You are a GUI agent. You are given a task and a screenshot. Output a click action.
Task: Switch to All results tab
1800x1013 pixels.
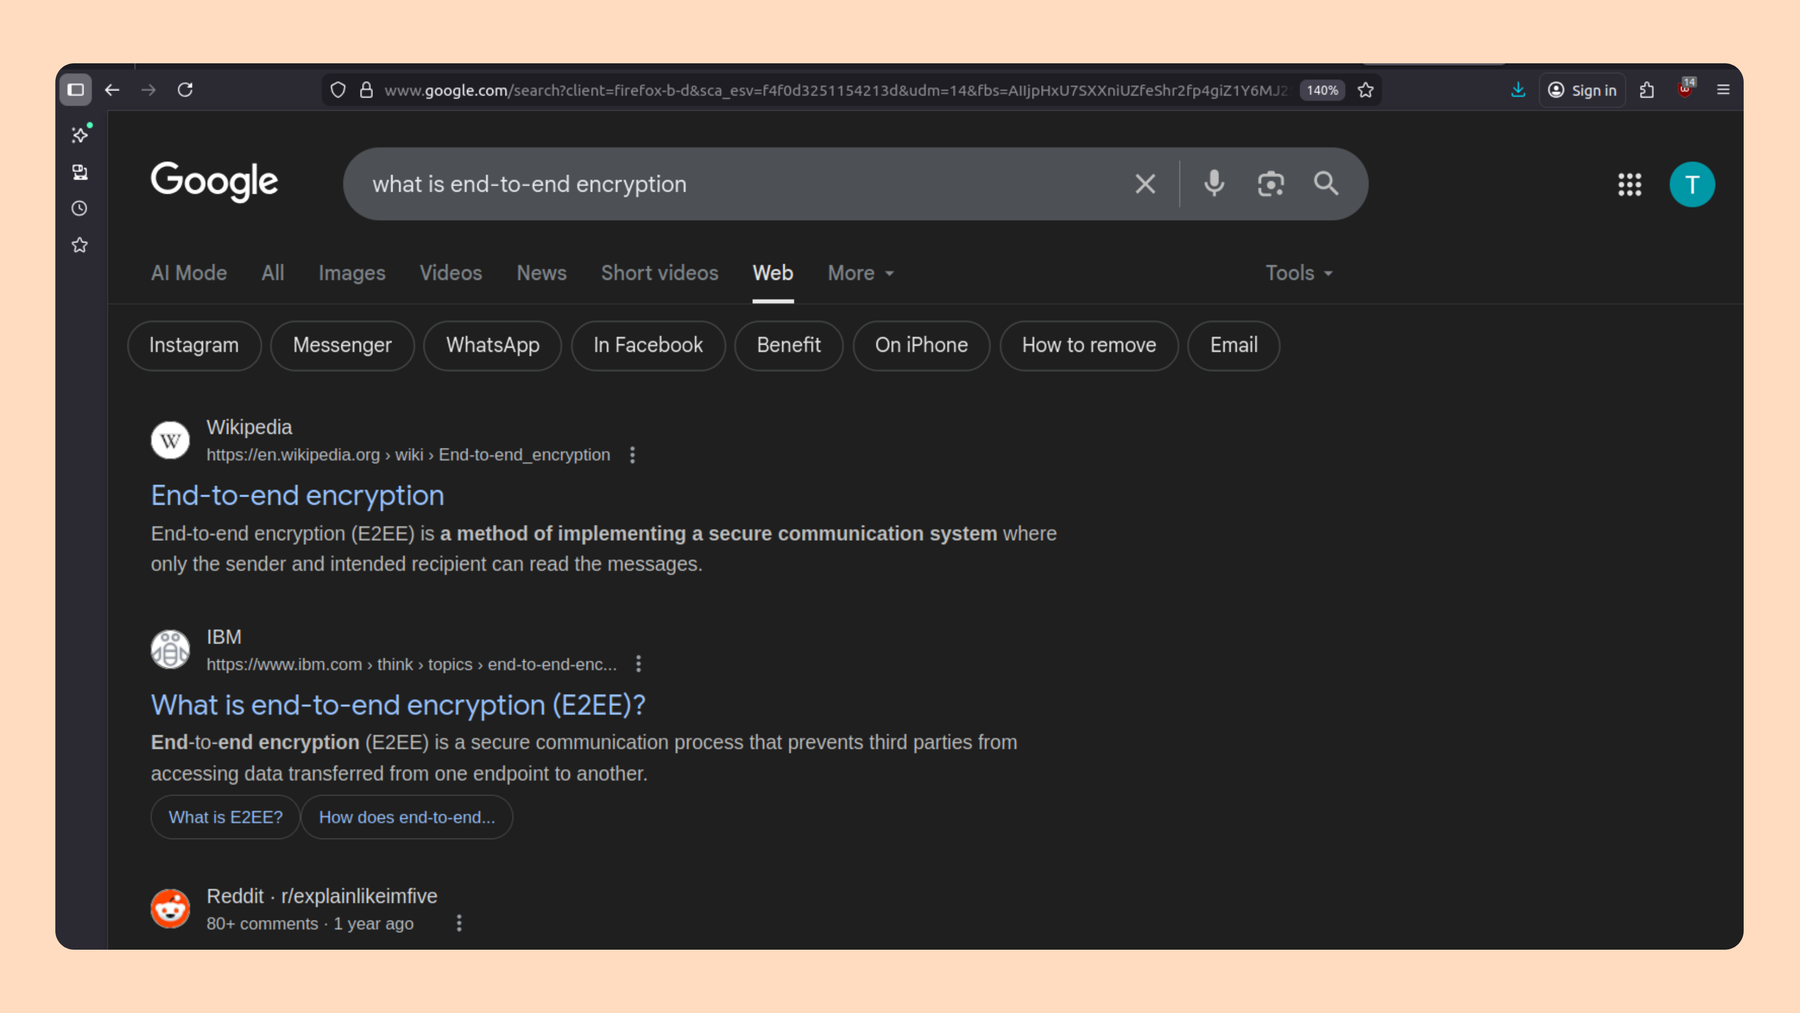point(273,273)
